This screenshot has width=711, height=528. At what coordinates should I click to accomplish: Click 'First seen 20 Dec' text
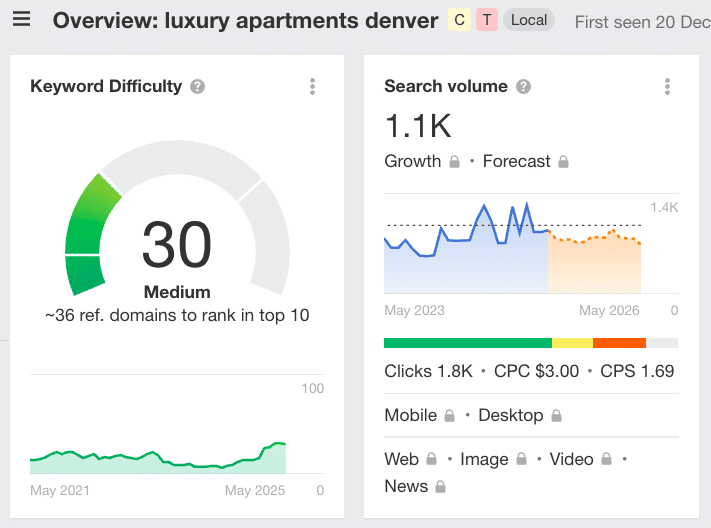pos(643,22)
